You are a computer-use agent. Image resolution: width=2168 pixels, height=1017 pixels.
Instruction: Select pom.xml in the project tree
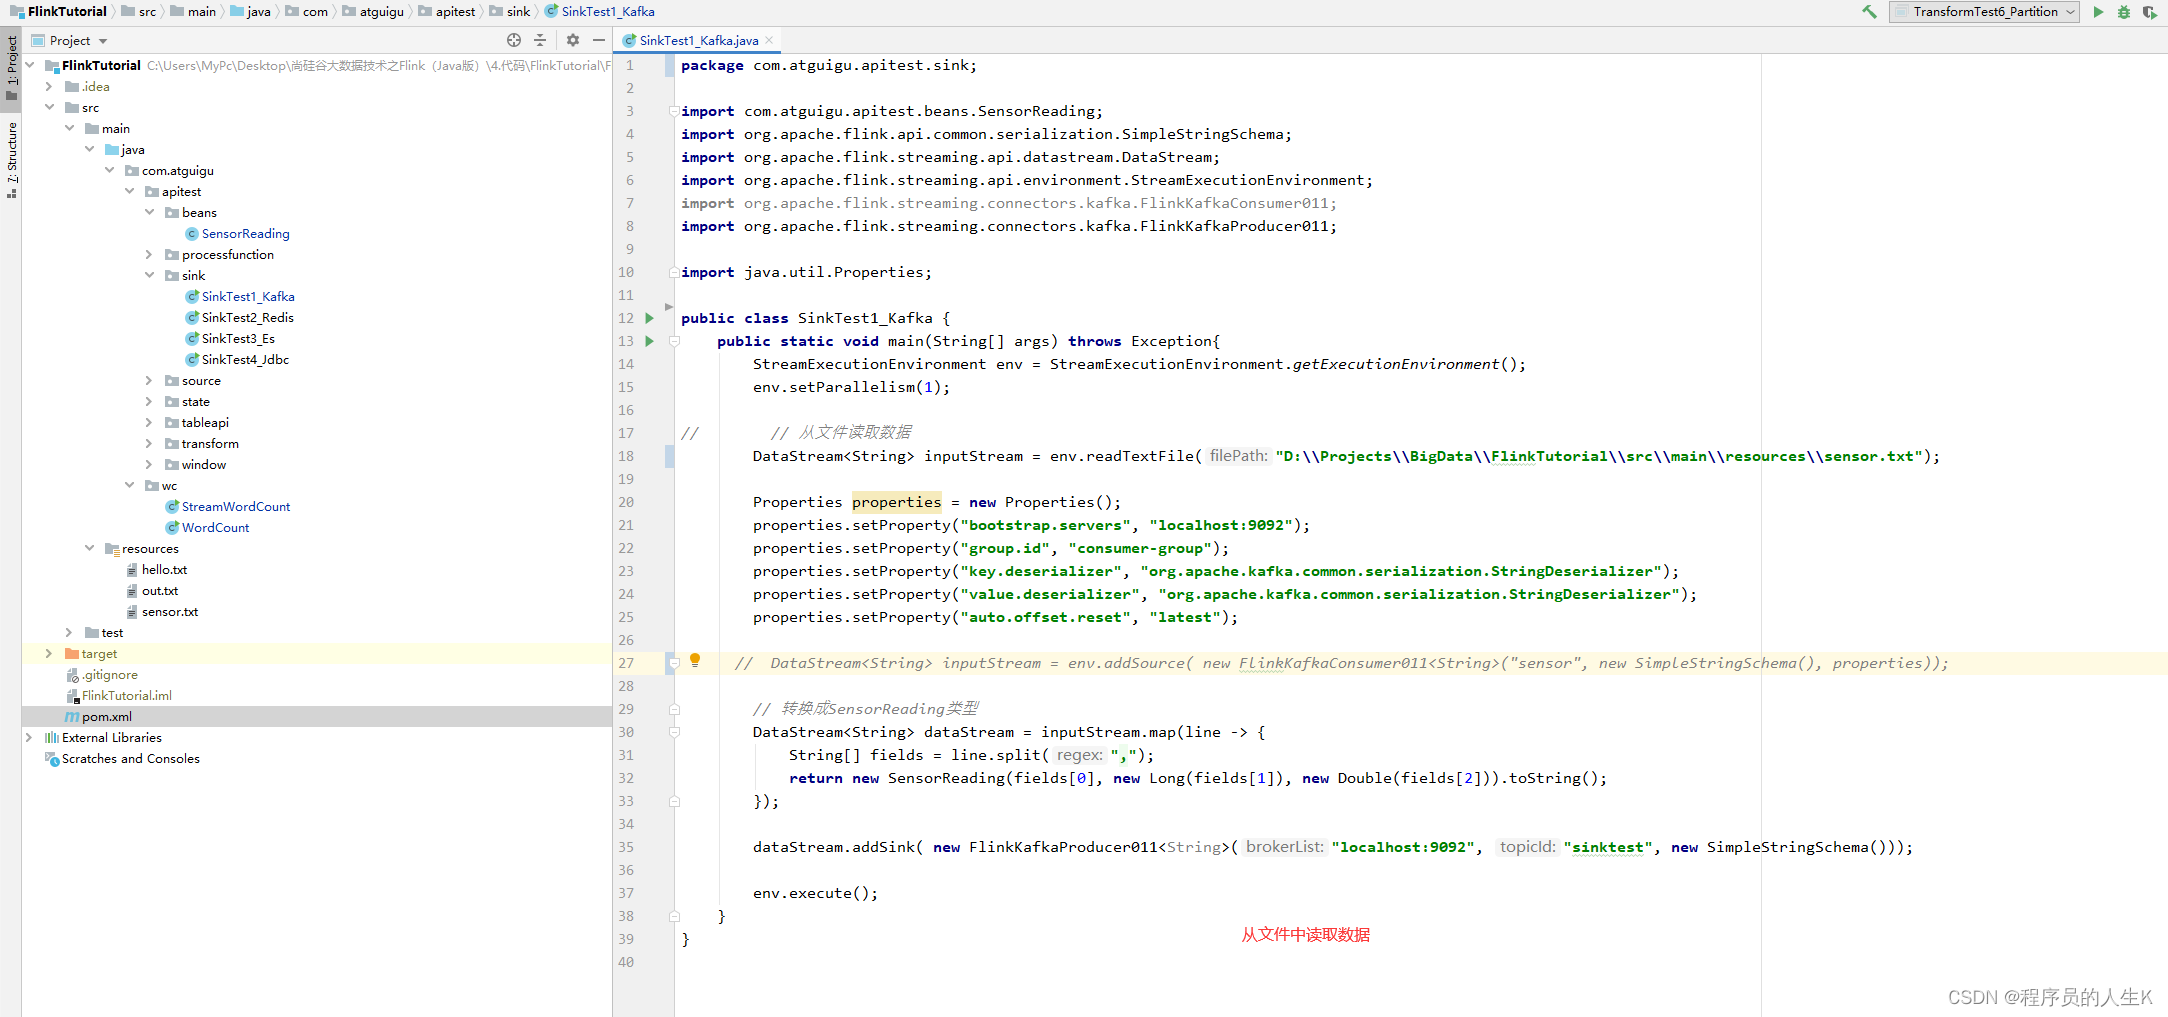click(x=106, y=717)
